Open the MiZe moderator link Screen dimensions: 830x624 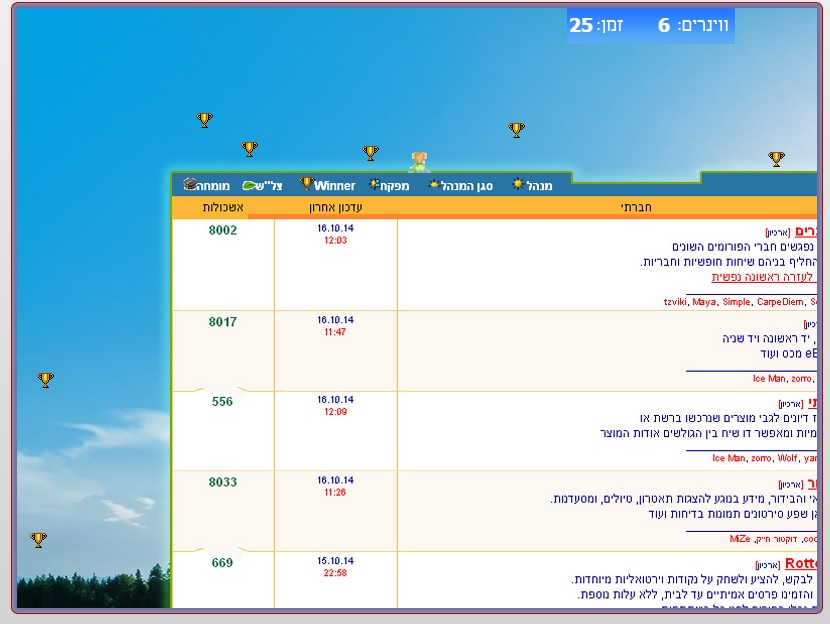click(x=739, y=538)
